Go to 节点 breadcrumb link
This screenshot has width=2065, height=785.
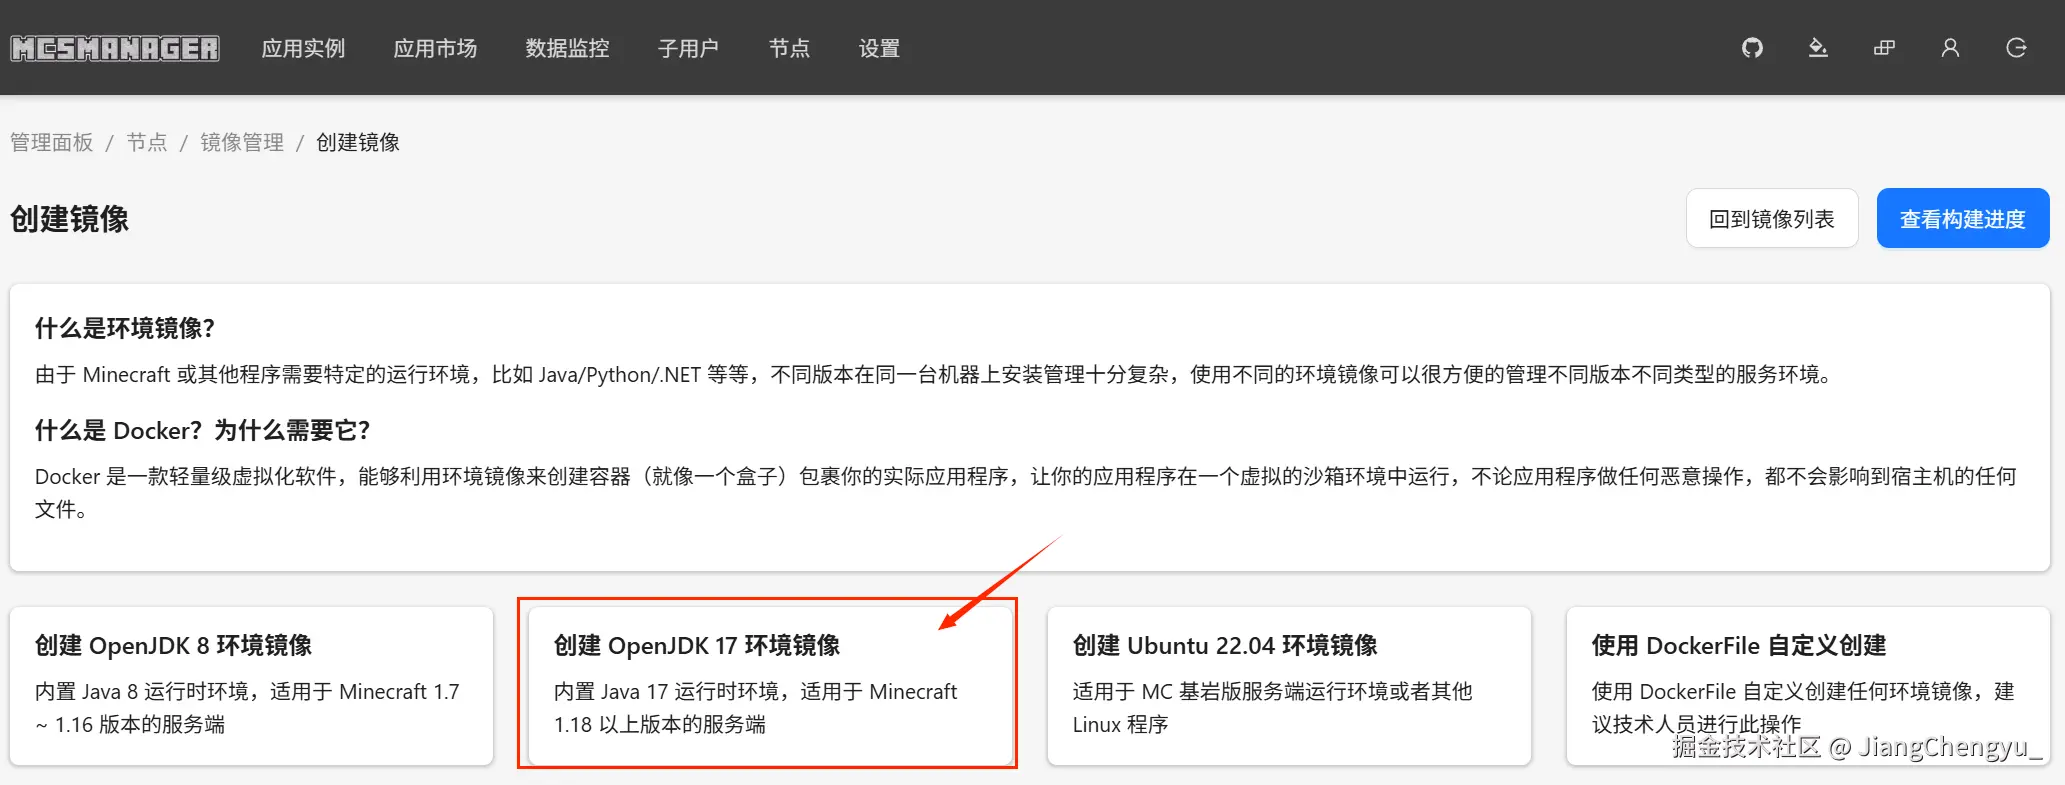[147, 142]
